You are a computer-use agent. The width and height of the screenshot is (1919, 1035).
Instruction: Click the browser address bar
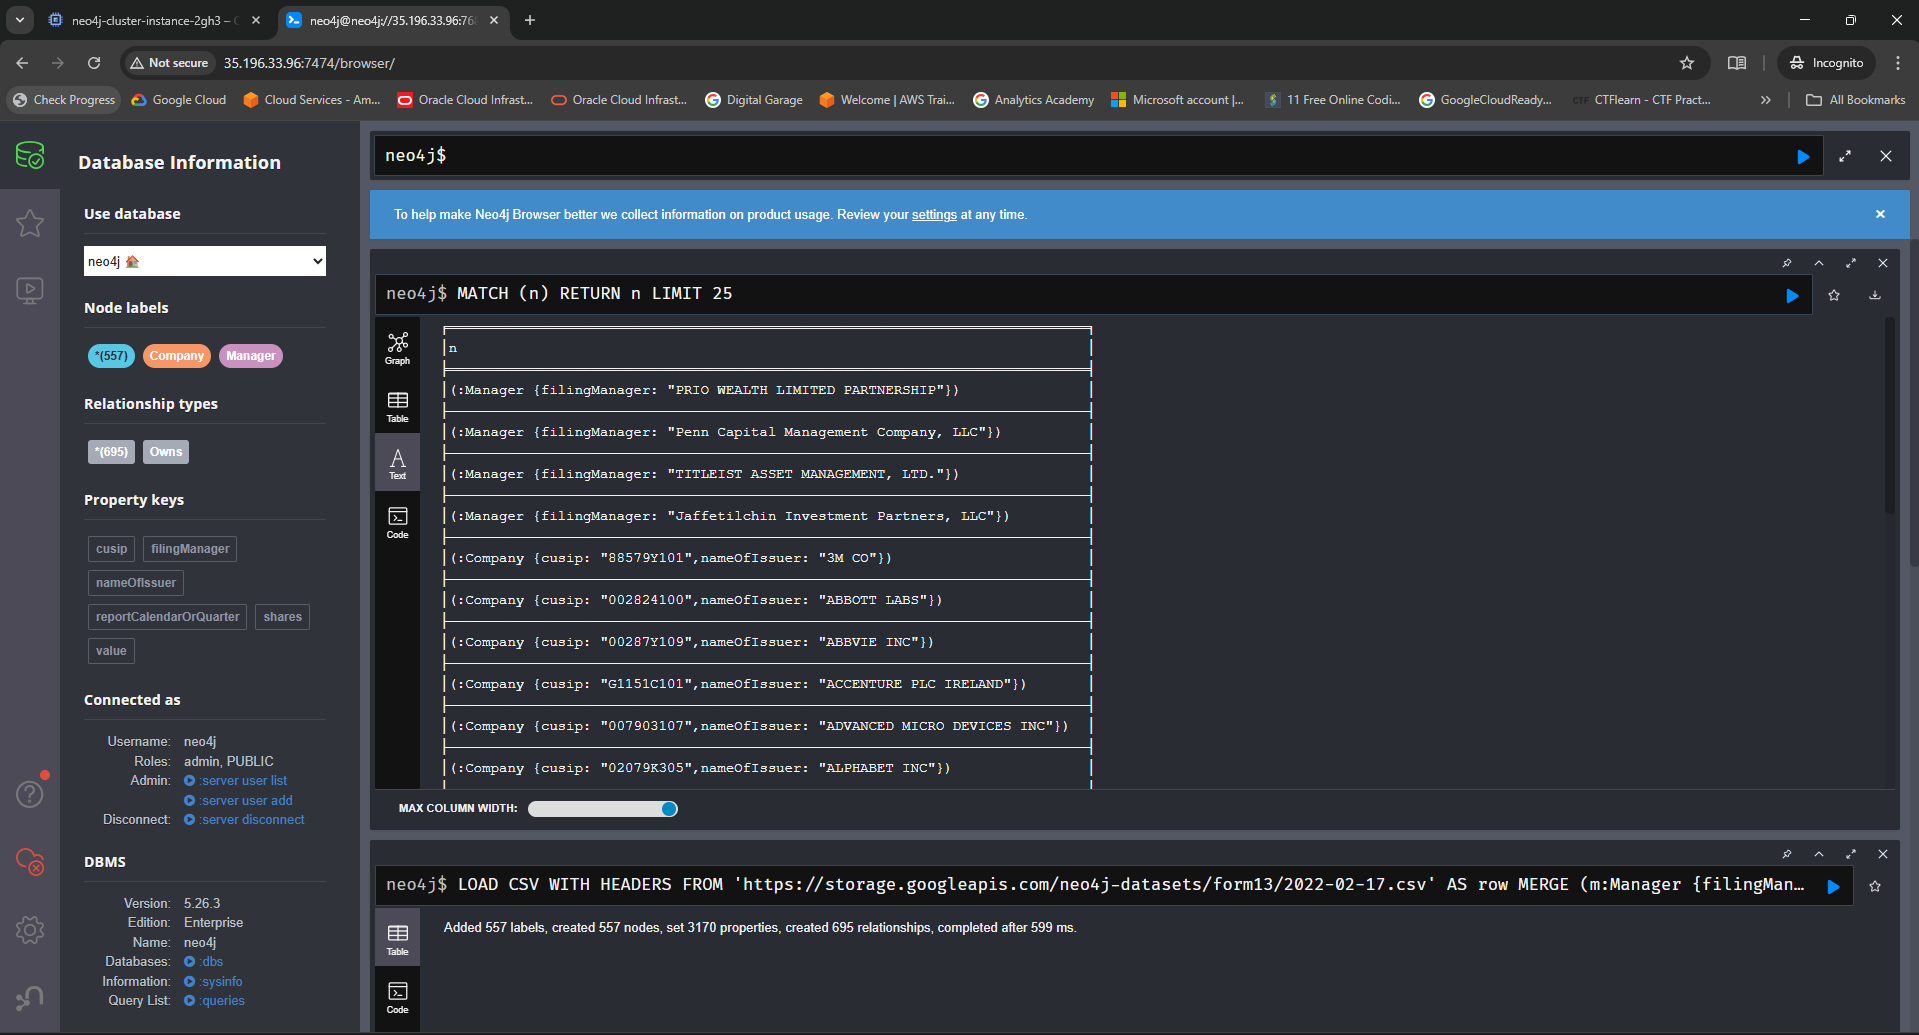click(x=900, y=63)
